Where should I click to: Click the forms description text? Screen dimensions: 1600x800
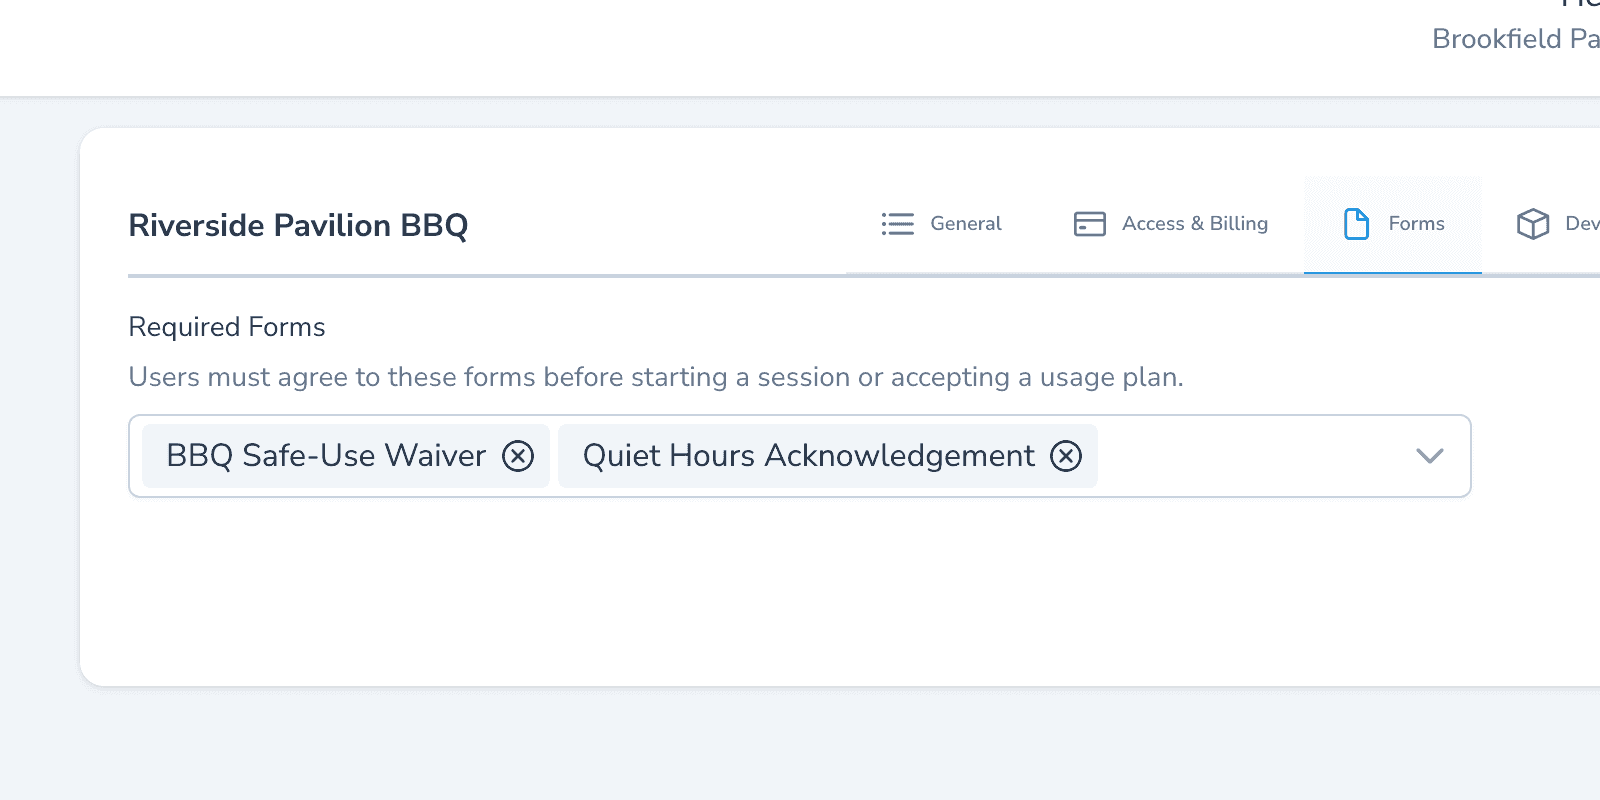click(656, 377)
